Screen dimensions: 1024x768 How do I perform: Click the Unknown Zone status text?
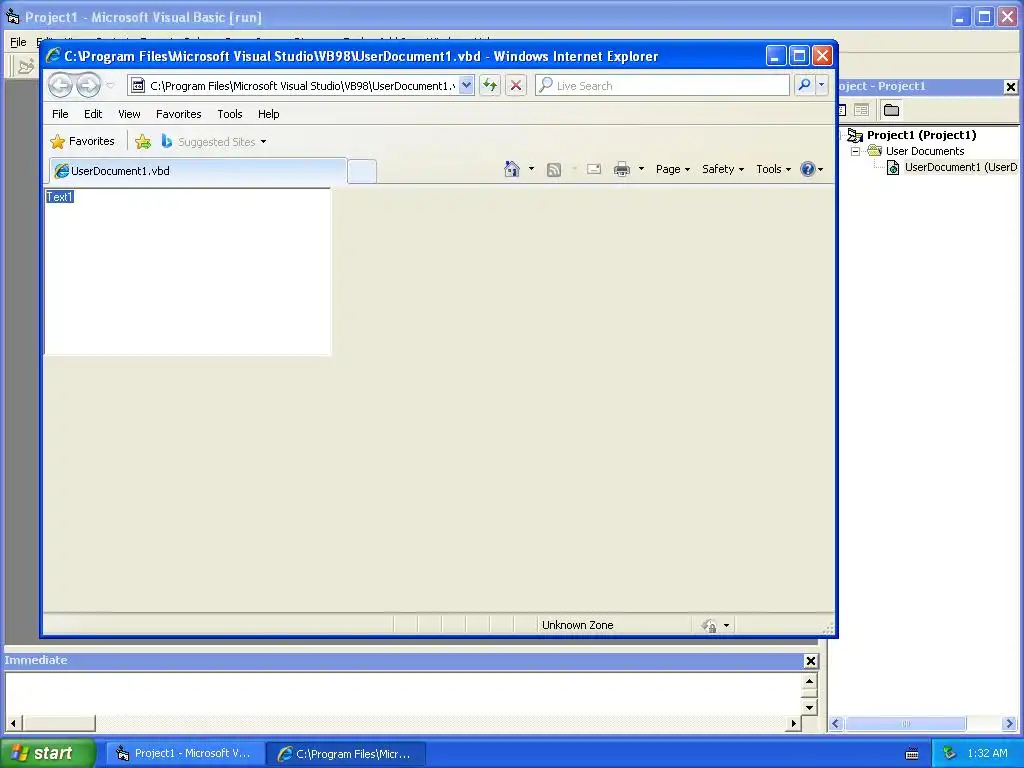577,625
